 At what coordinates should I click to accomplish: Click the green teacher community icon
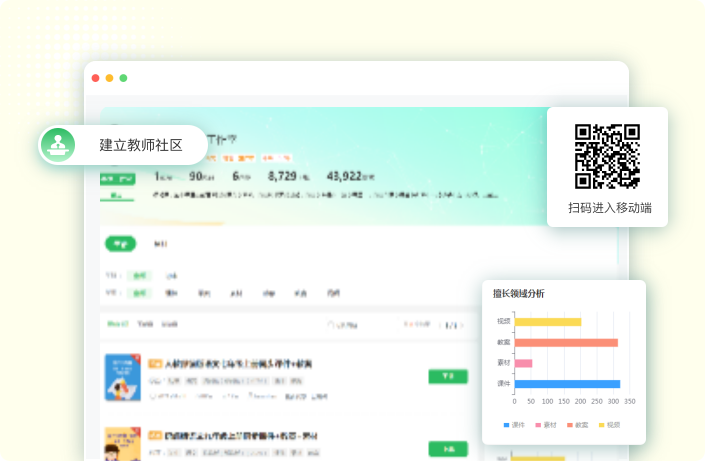58,145
